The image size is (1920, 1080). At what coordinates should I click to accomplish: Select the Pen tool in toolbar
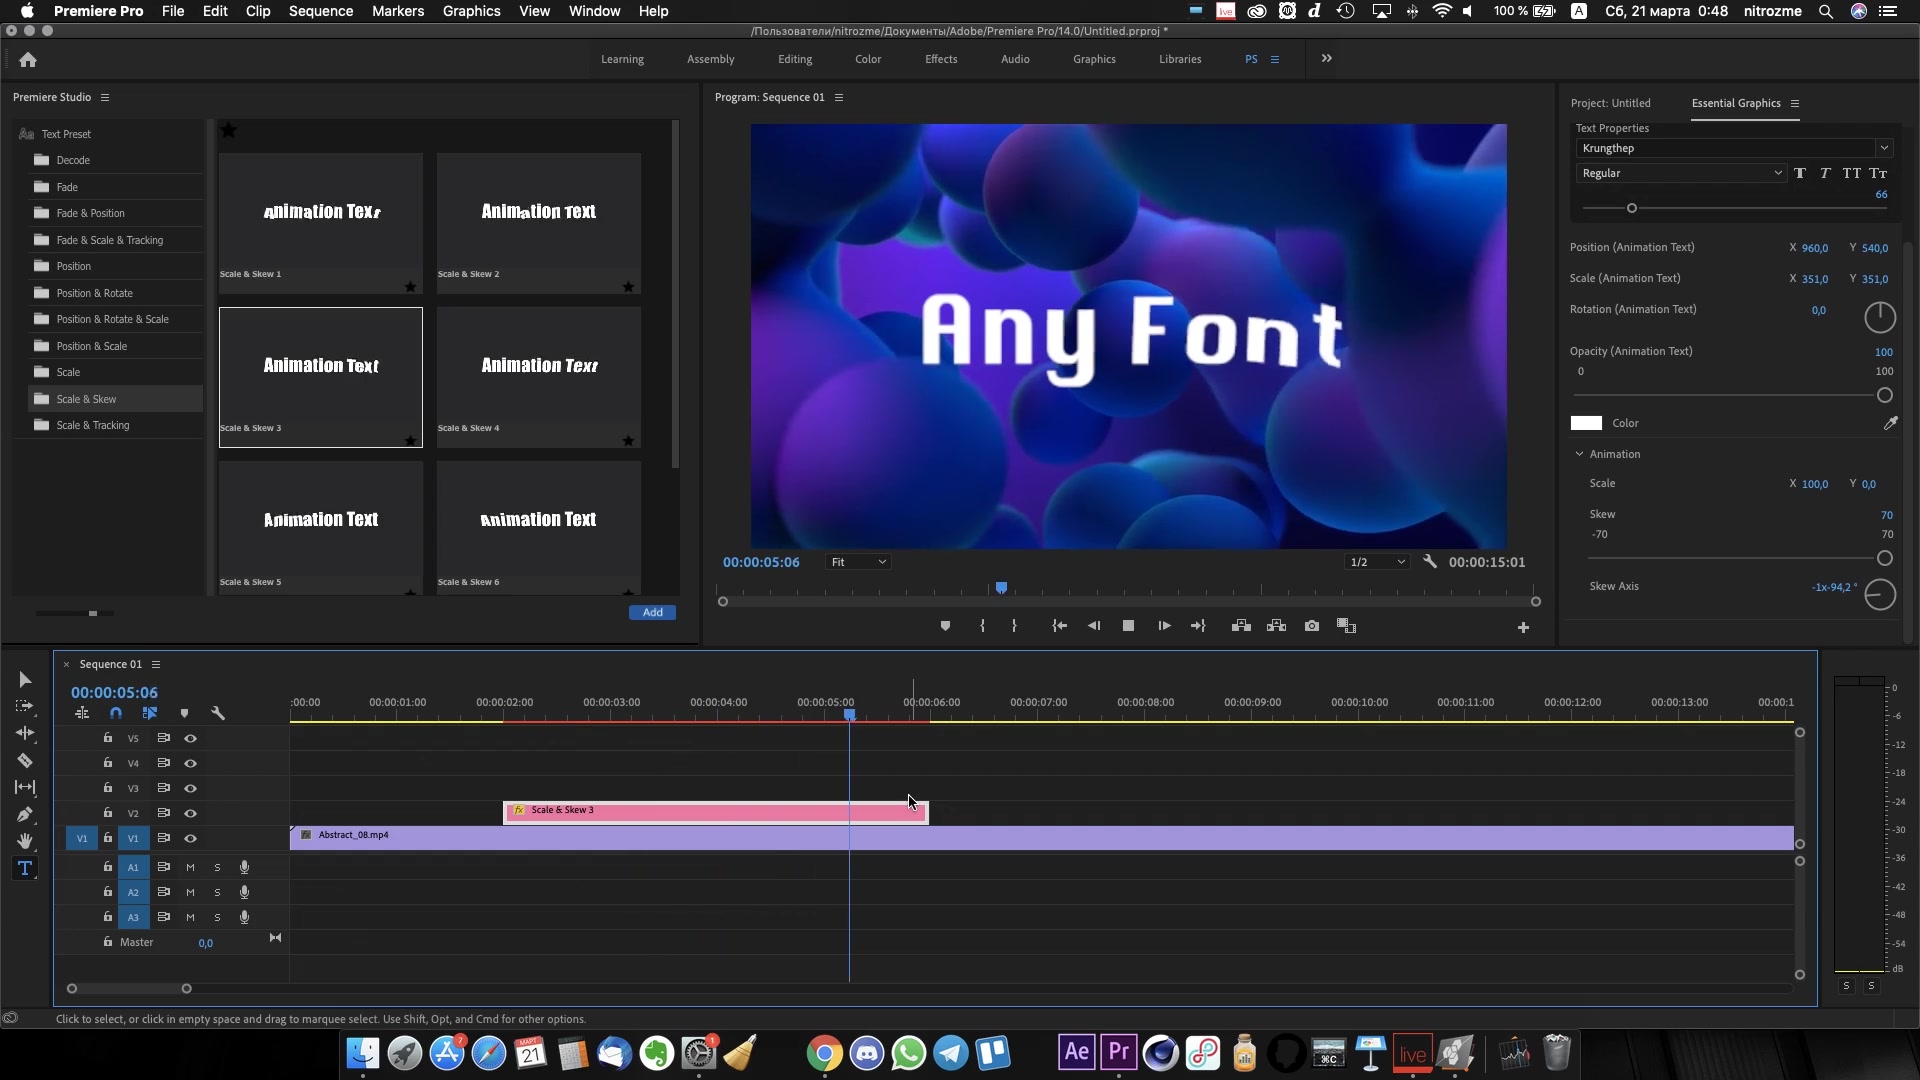24,814
